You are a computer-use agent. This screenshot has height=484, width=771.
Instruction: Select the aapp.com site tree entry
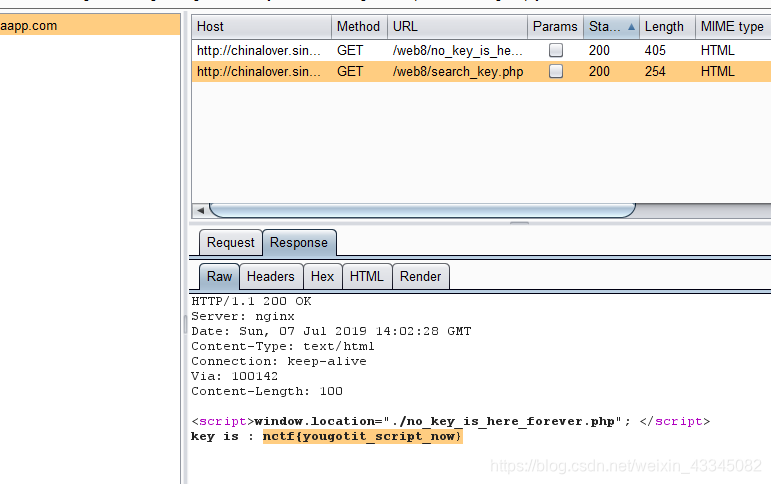89,26
